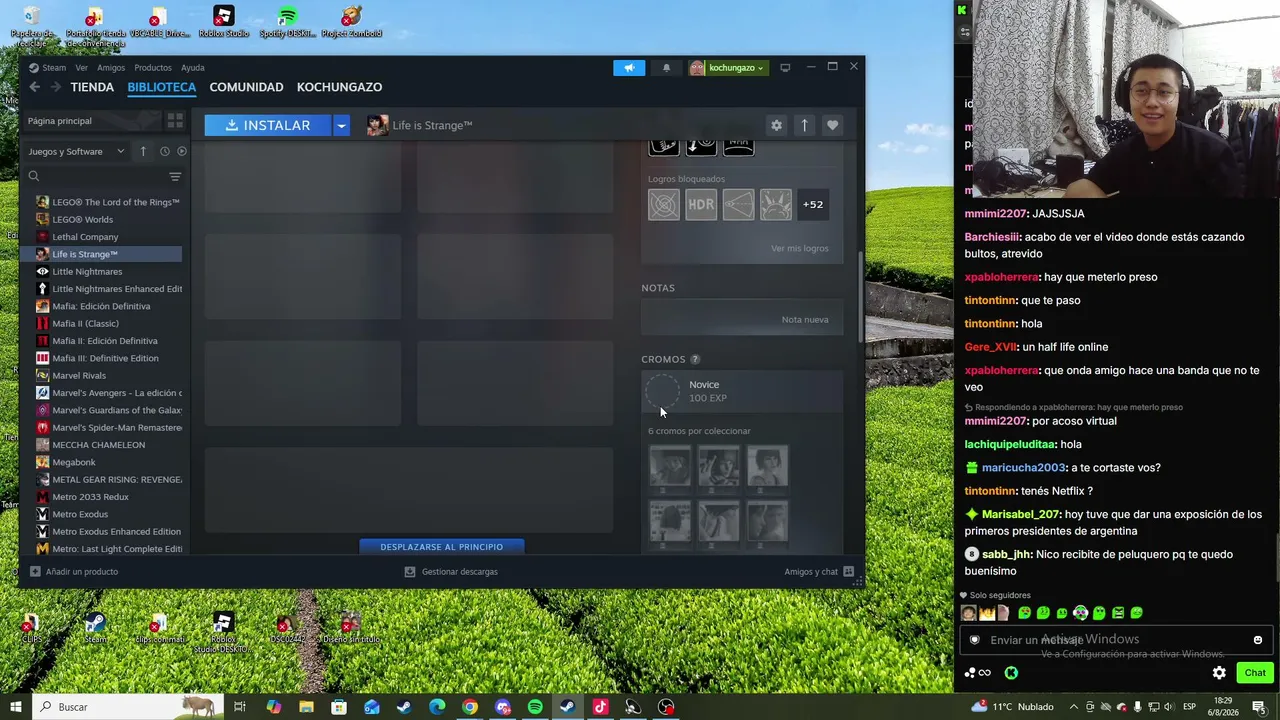
Task: Open the Ver menu
Action: pos(81,68)
